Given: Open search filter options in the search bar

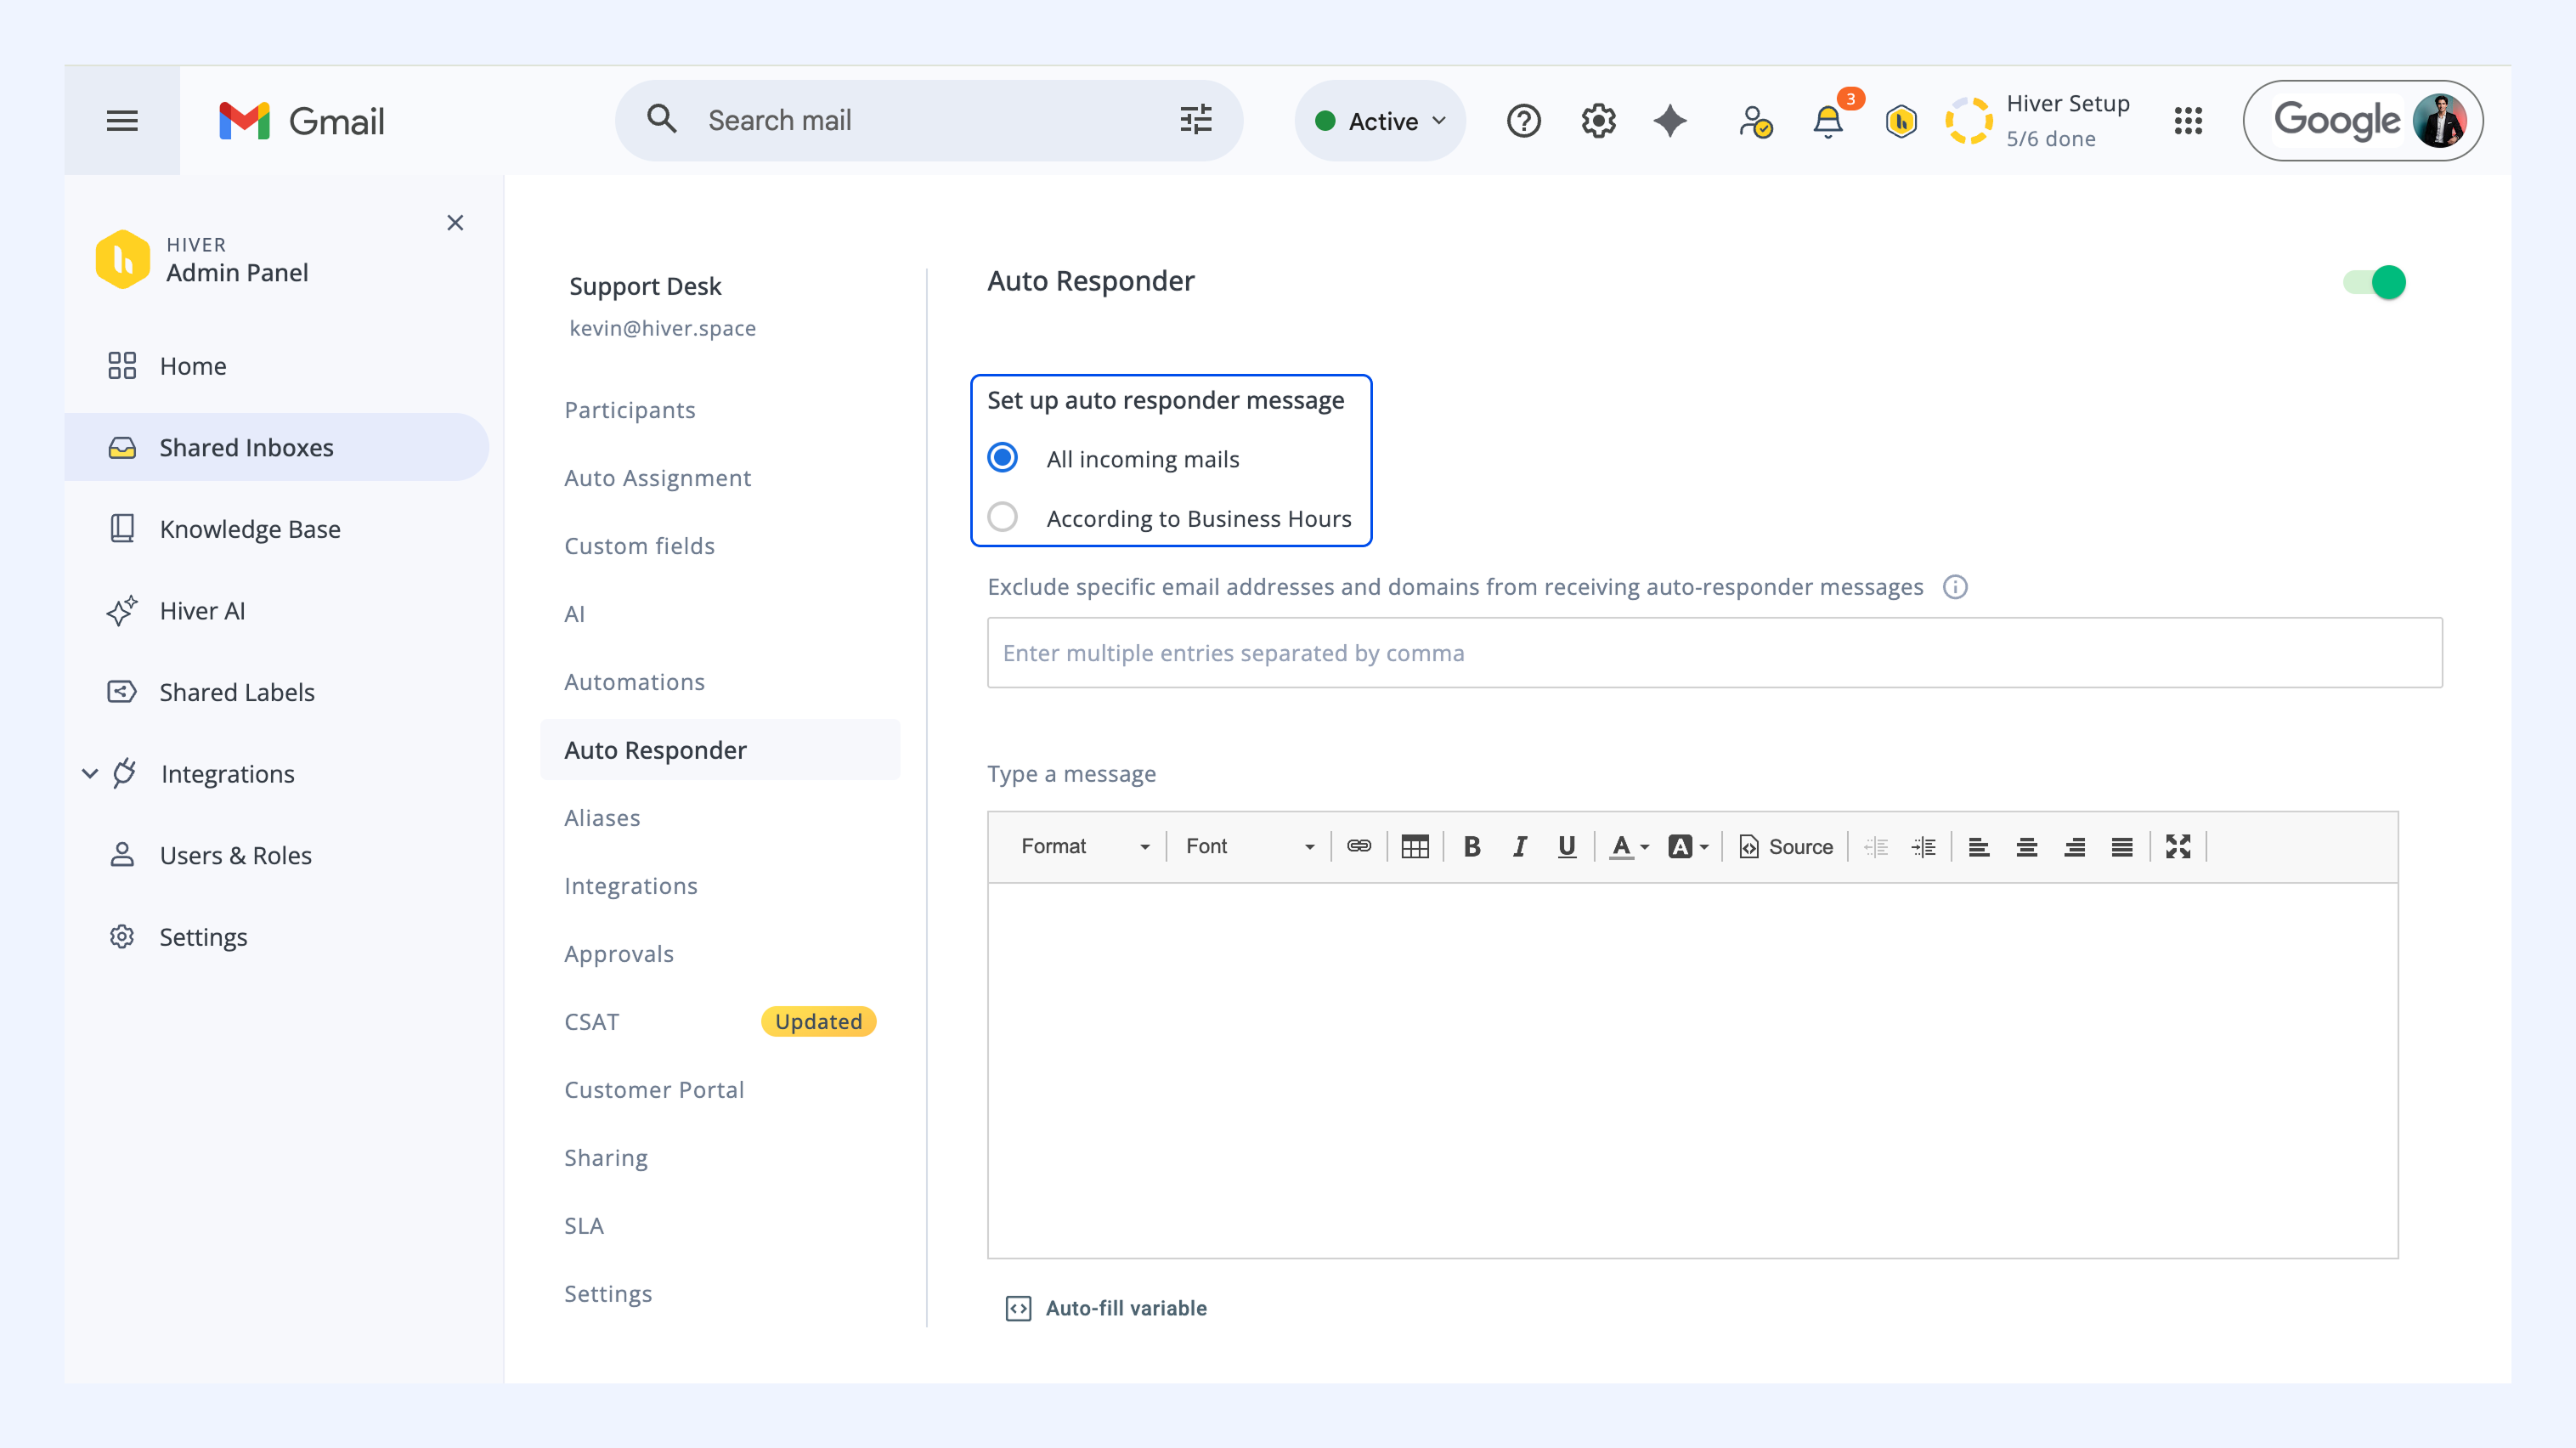Looking at the screenshot, I should pos(1196,120).
